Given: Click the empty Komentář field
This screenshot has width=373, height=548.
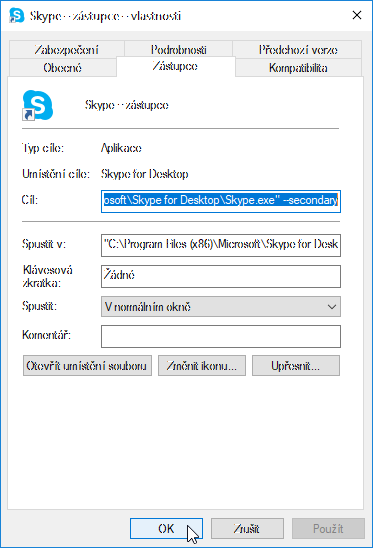Looking at the screenshot, I should [221, 337].
